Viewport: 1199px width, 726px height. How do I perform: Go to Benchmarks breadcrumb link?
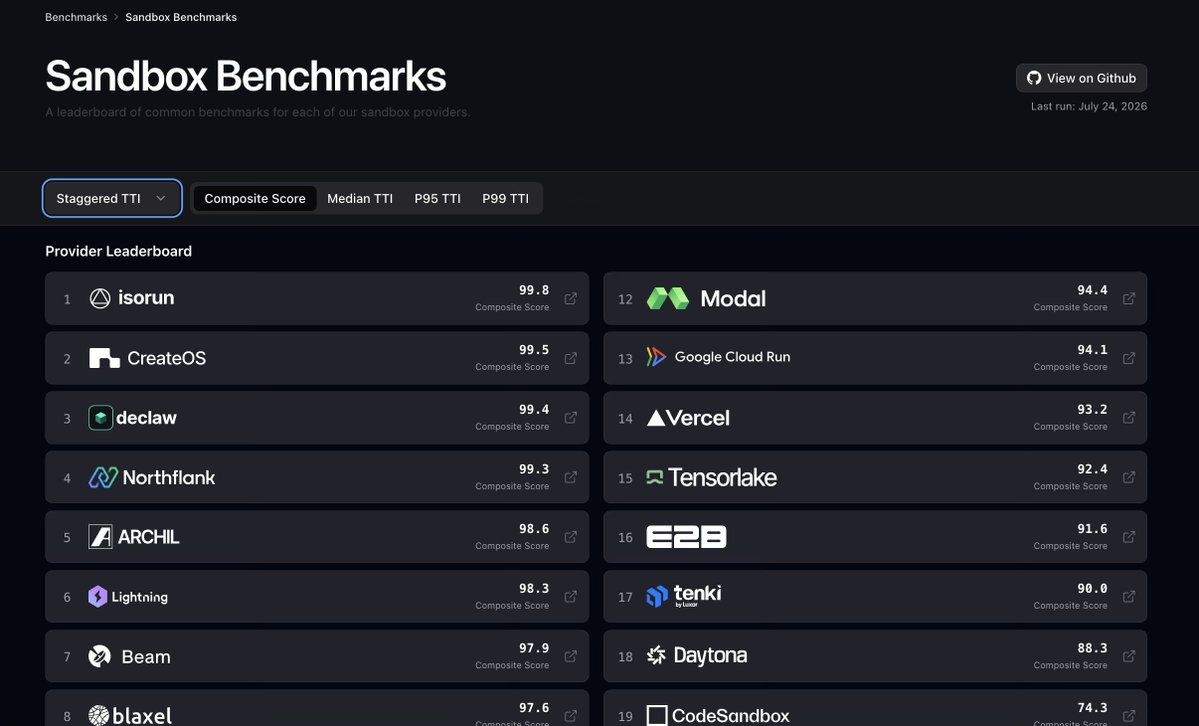coord(76,17)
